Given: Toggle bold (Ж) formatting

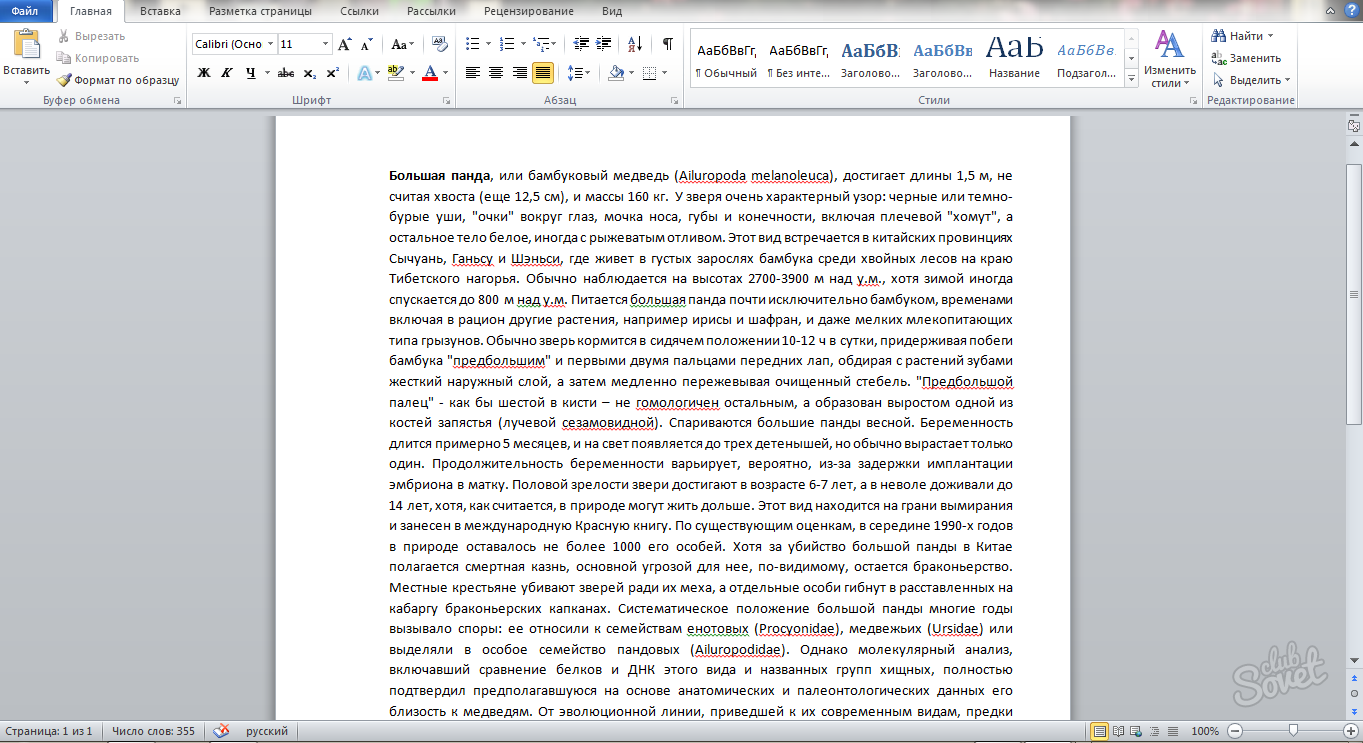Looking at the screenshot, I should click(204, 72).
